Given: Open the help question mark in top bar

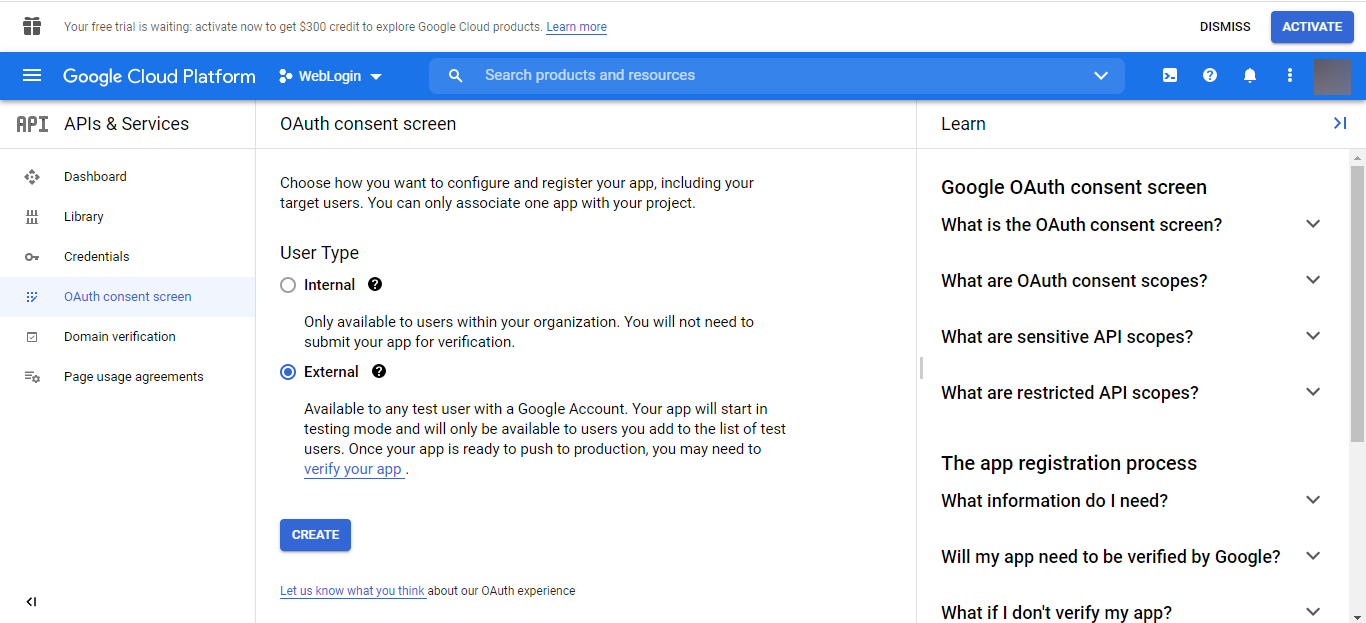Looking at the screenshot, I should (x=1210, y=75).
